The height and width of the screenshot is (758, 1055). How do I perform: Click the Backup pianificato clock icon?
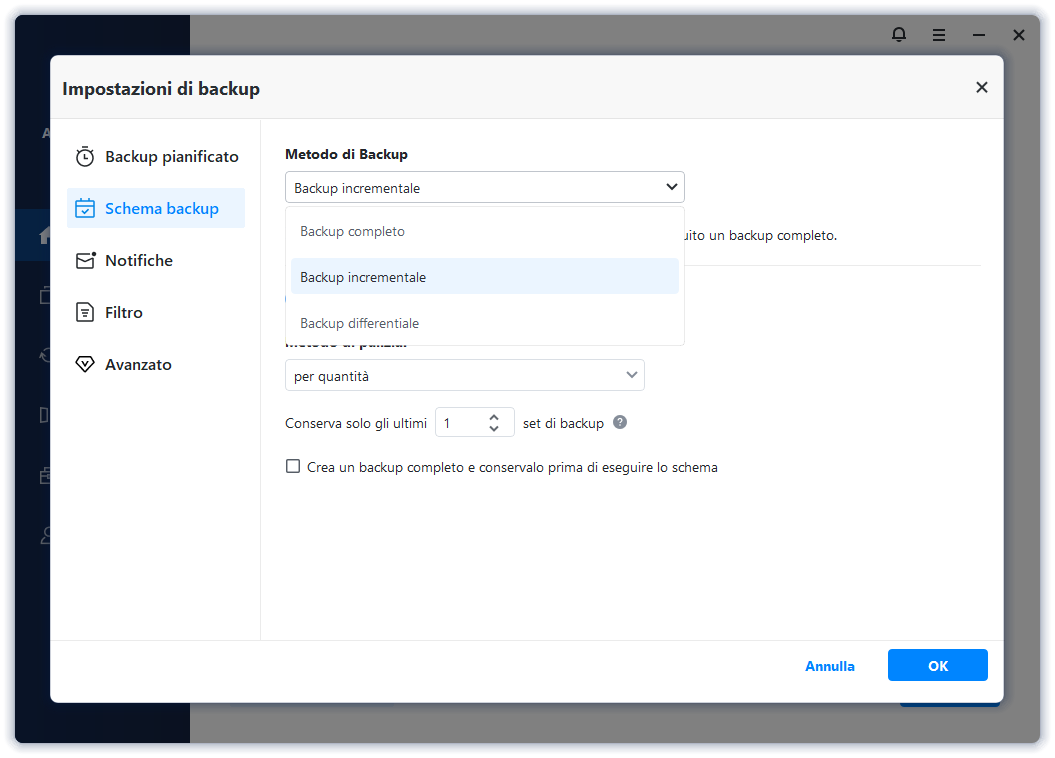point(85,157)
